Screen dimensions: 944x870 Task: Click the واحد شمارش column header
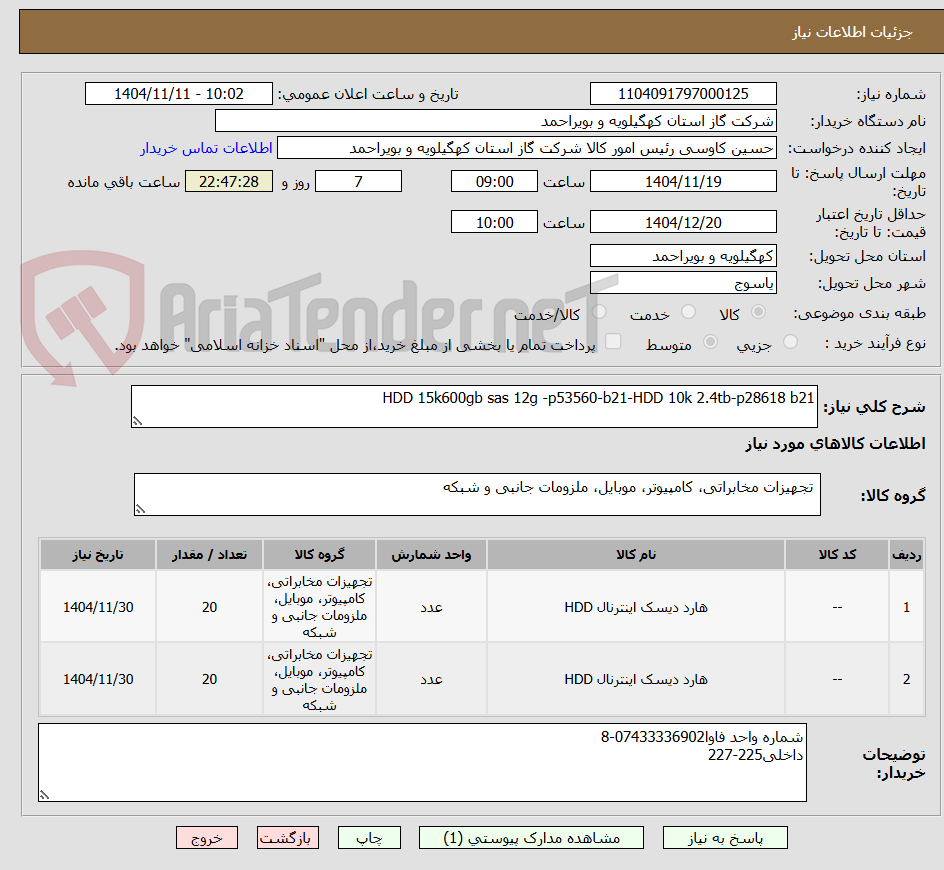431,555
